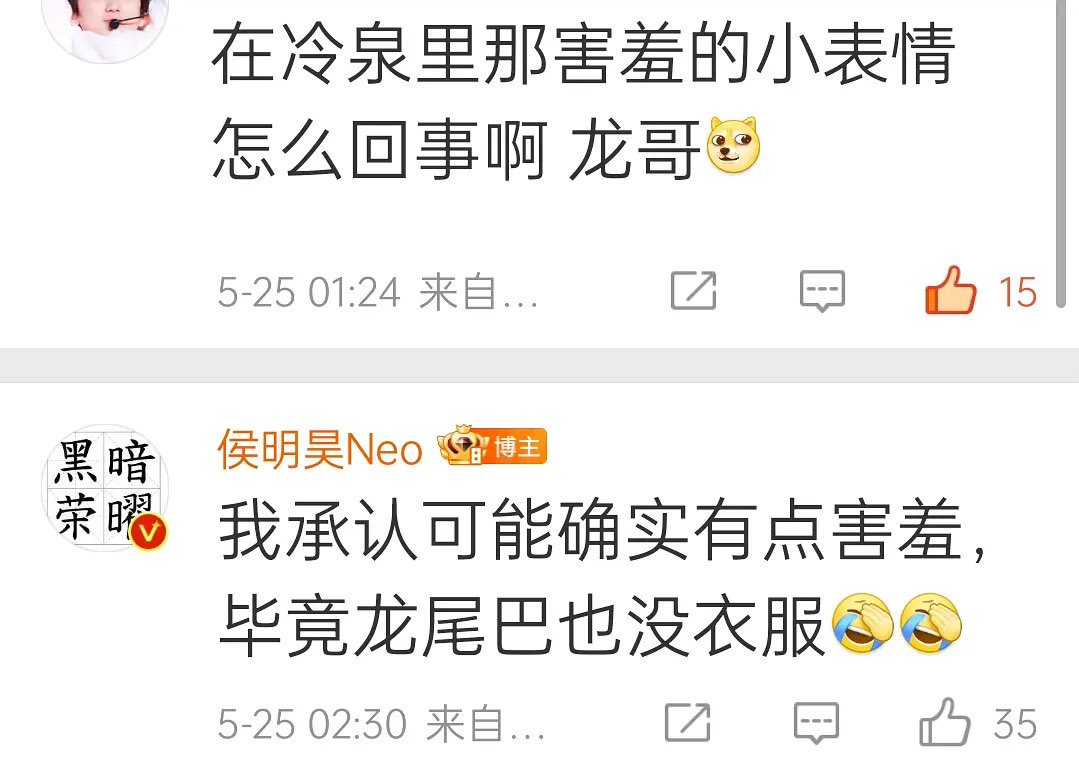Repost the 侯明昊Neo comment
This screenshot has width=1079, height=772.
point(687,722)
